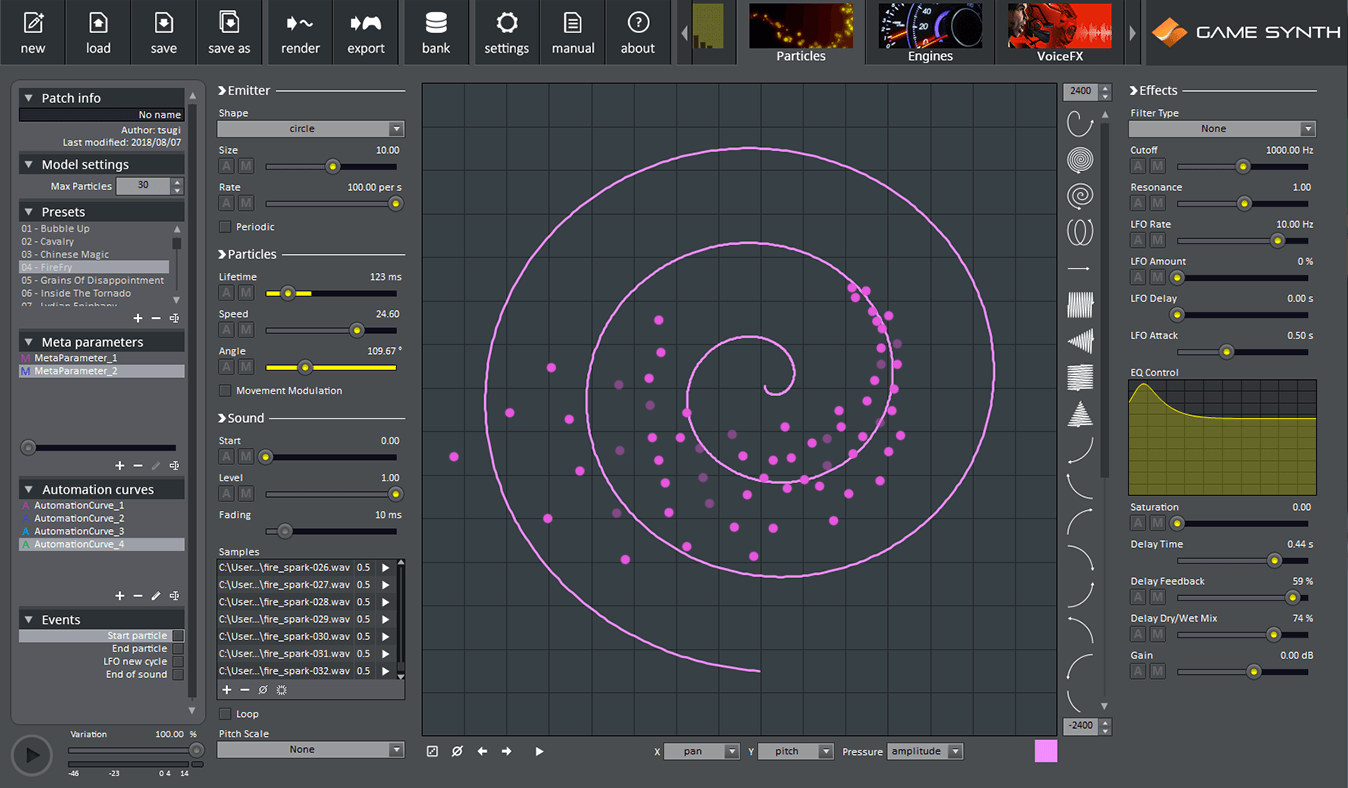
Task: Switch to the Engines model tab
Action: pyautogui.click(x=930, y=33)
